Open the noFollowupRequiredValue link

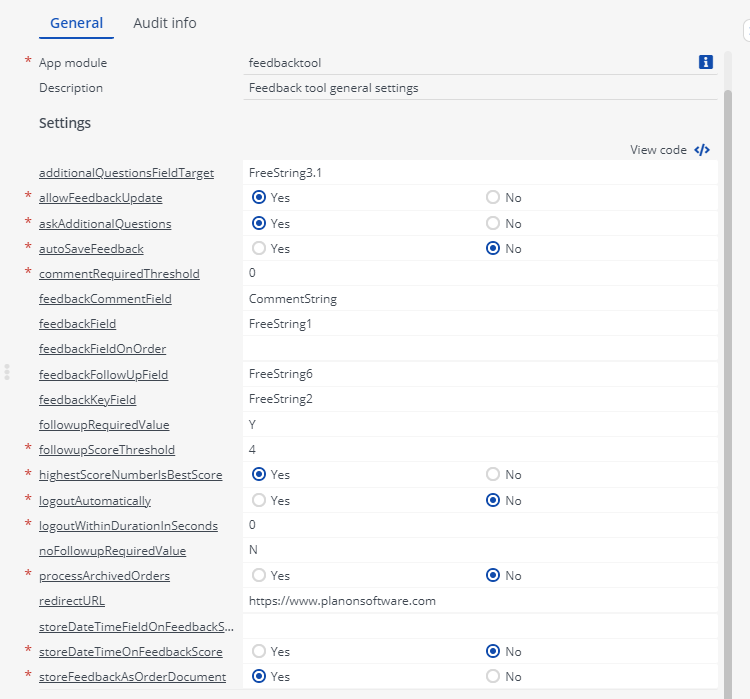tap(112, 551)
